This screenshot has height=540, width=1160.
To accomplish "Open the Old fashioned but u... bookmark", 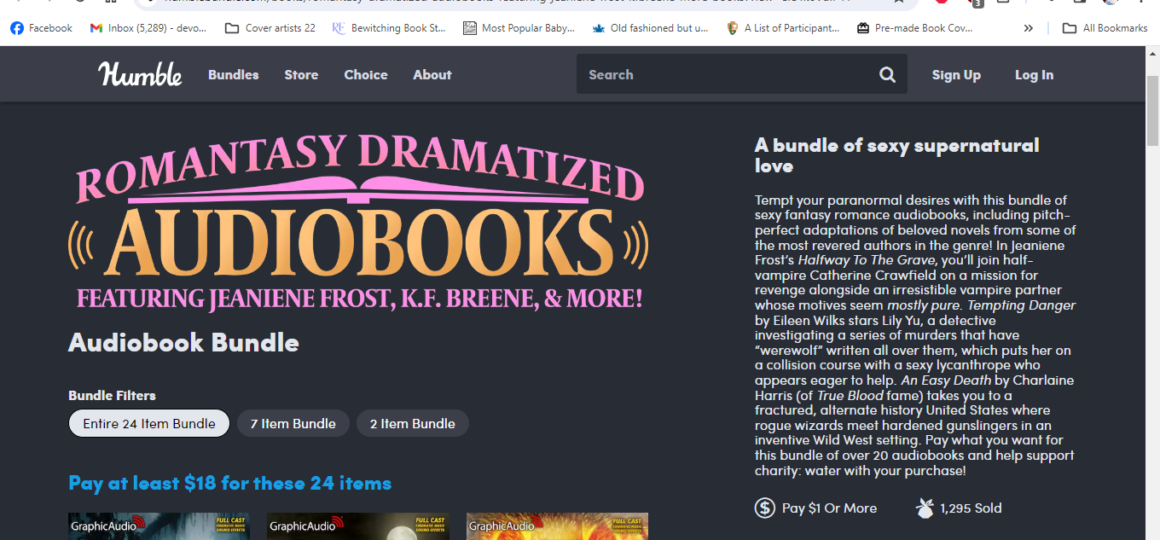I will [650, 28].
